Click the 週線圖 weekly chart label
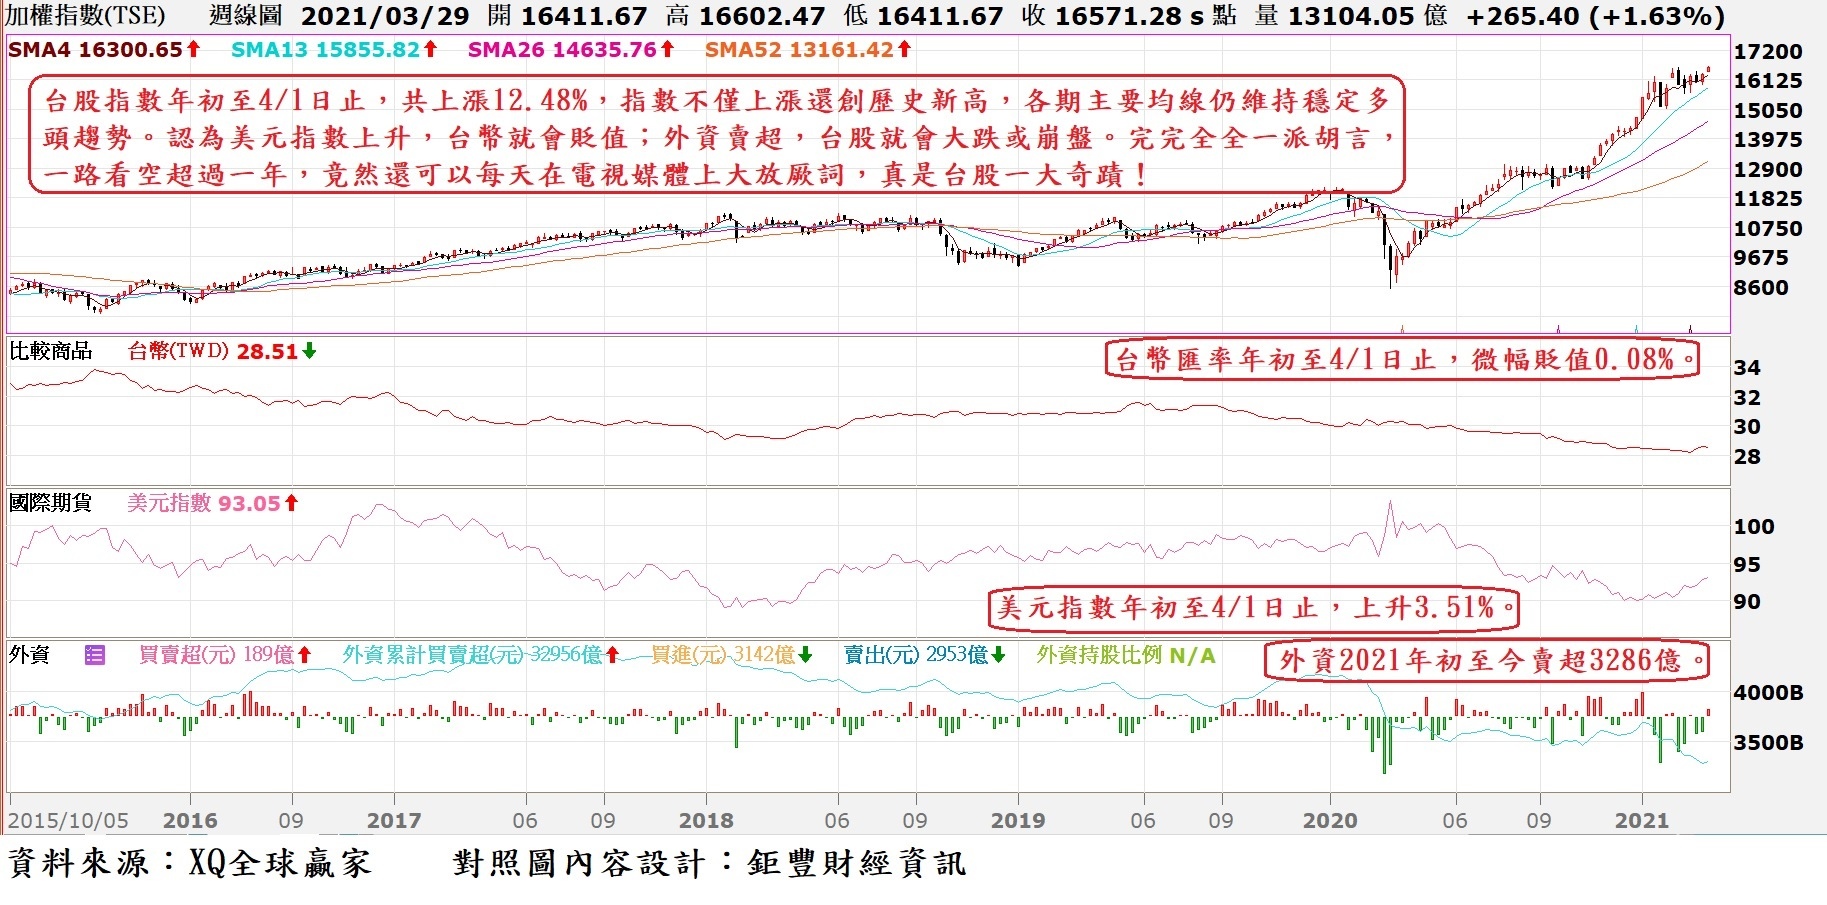This screenshot has width=1827, height=905. 246,16
